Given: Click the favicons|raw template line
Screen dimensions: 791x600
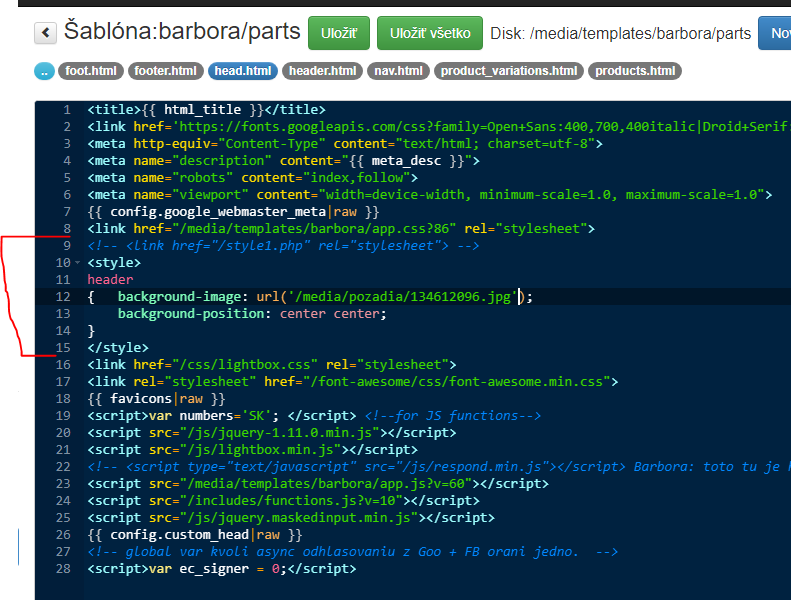Looking at the screenshot, I should (x=156, y=399).
